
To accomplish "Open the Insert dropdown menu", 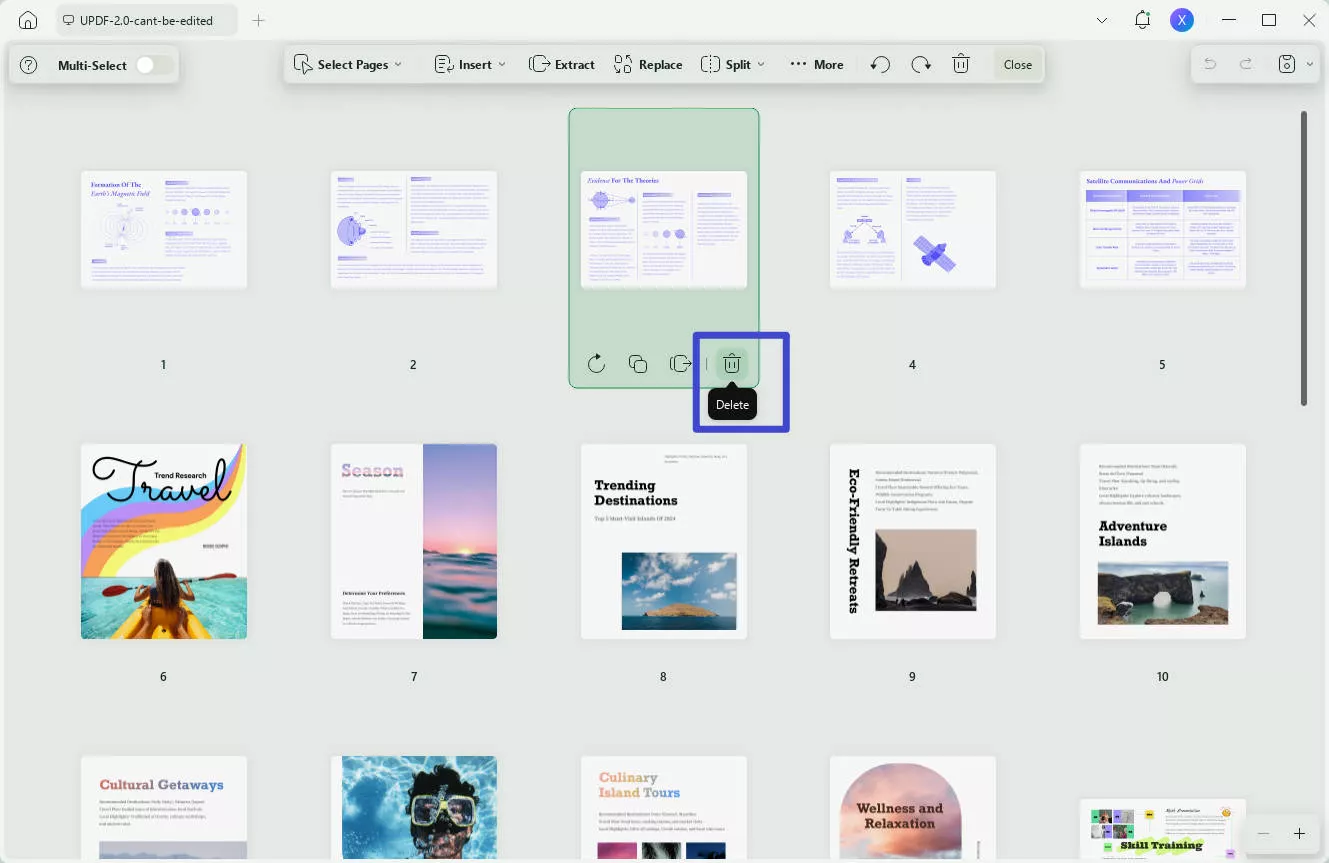I will (x=470, y=65).
